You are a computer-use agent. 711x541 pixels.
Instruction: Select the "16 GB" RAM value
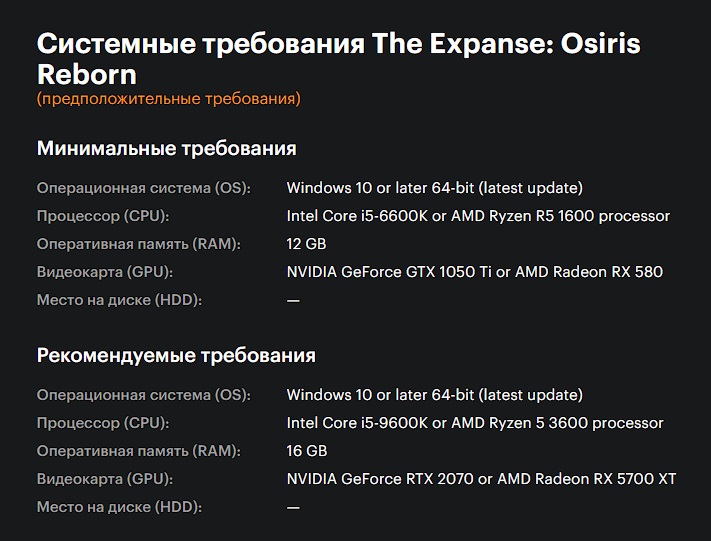(x=306, y=451)
